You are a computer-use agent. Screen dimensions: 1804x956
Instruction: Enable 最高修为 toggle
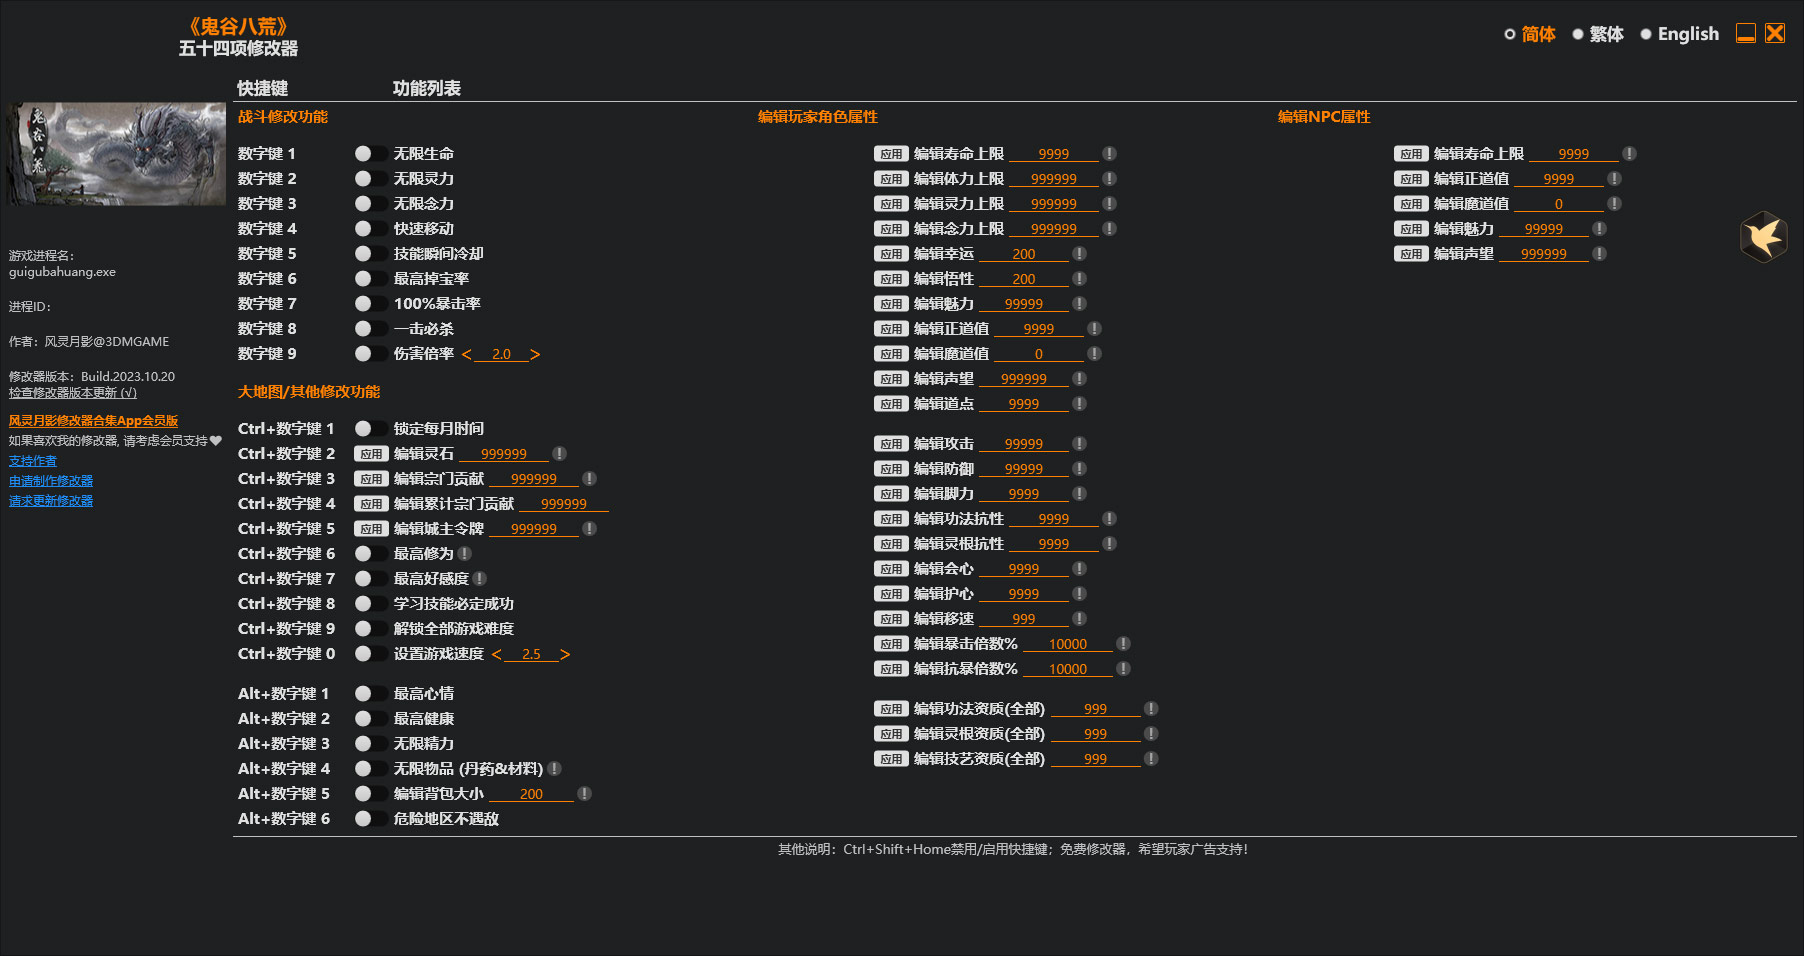click(x=370, y=554)
